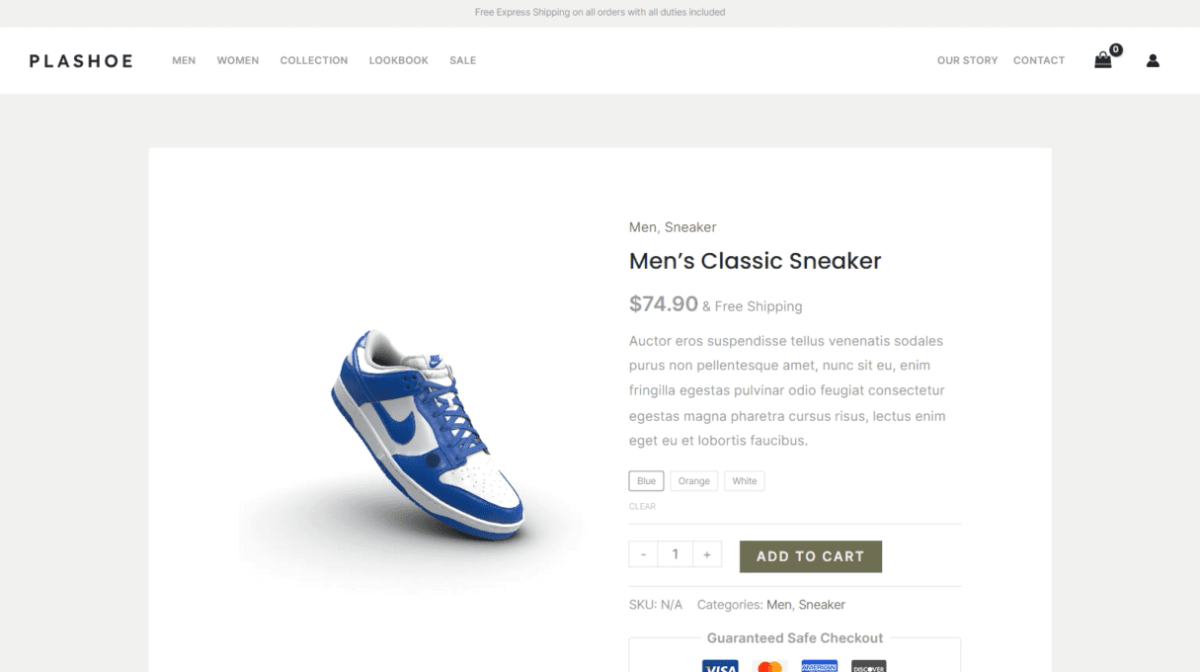Pick the White color variant
1200x672 pixels.
745,481
